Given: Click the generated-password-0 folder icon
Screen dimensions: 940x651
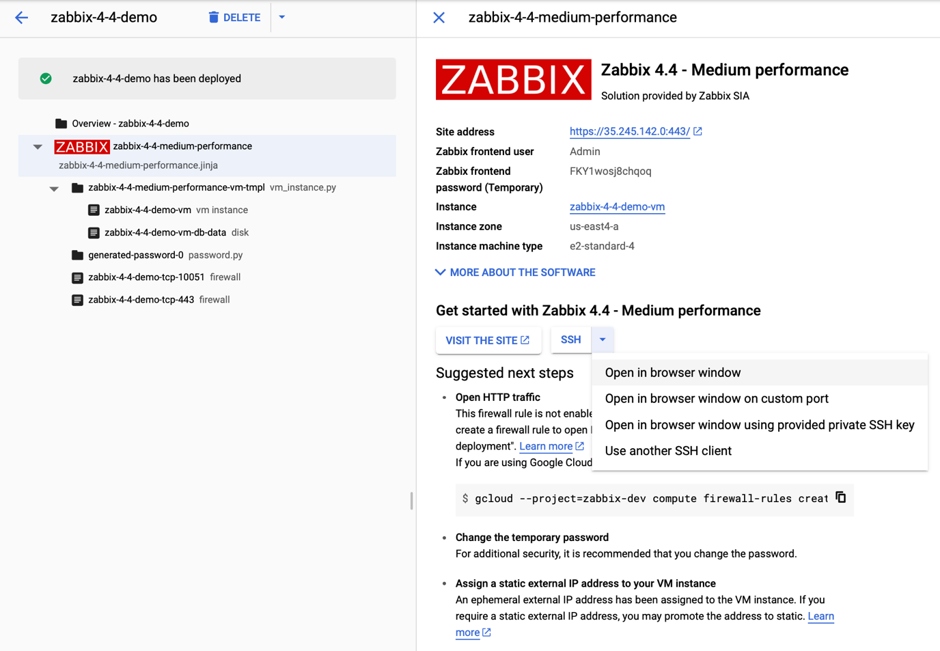Looking at the screenshot, I should point(77,255).
